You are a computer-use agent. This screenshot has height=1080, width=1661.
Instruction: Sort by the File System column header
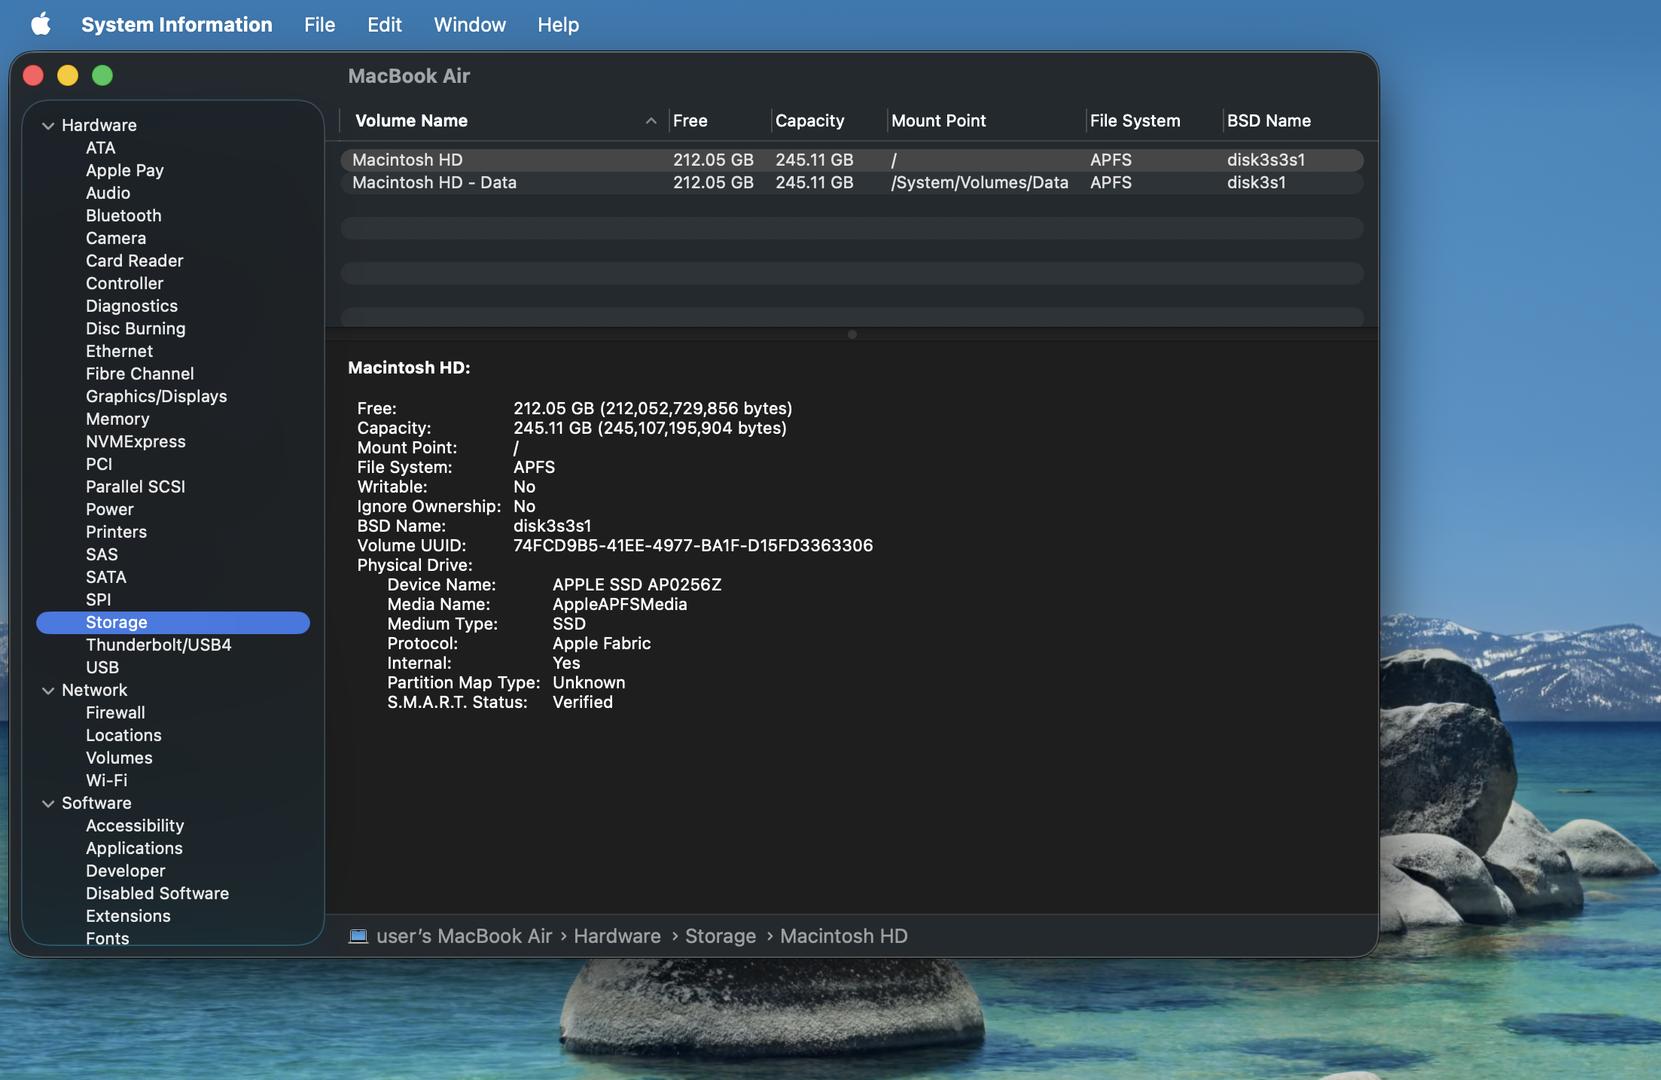1134,121
